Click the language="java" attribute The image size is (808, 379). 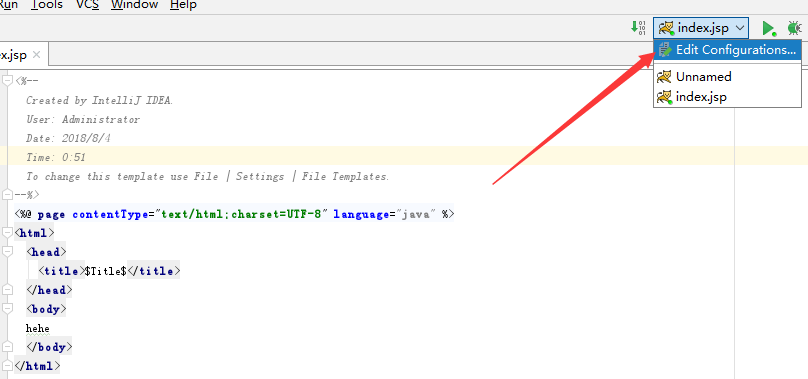(x=384, y=214)
